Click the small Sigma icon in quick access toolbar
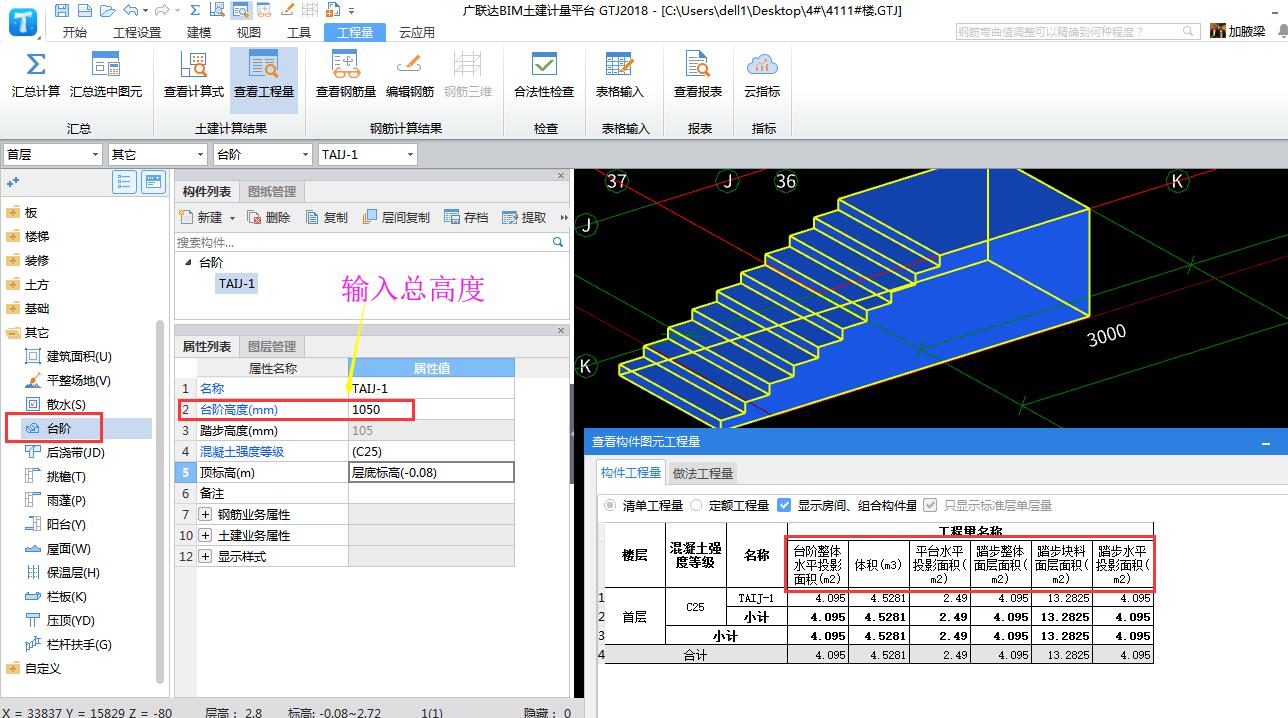The width and height of the screenshot is (1288, 718). tap(194, 11)
